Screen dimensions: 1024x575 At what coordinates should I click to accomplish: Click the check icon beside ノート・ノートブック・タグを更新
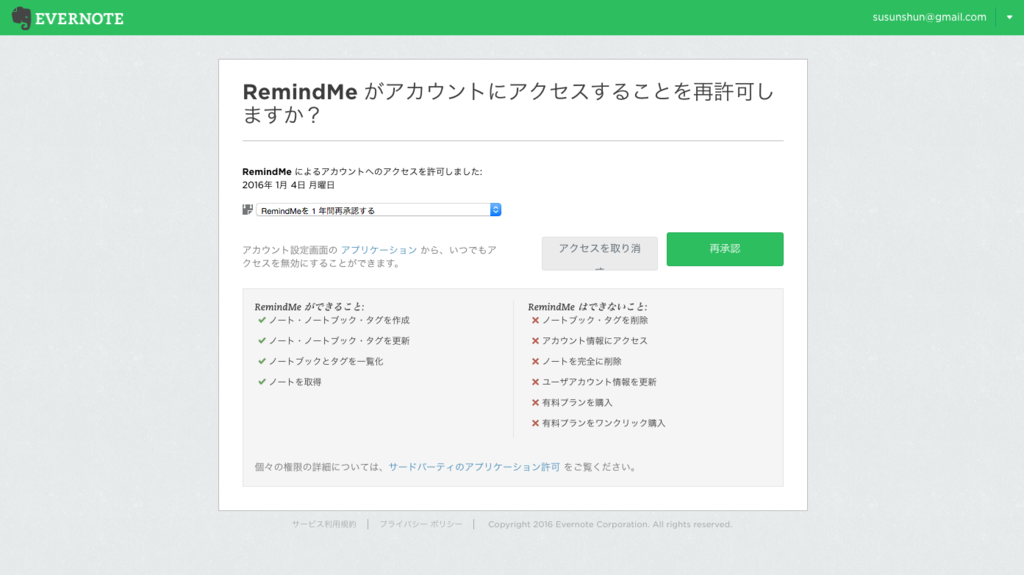[x=262, y=340]
